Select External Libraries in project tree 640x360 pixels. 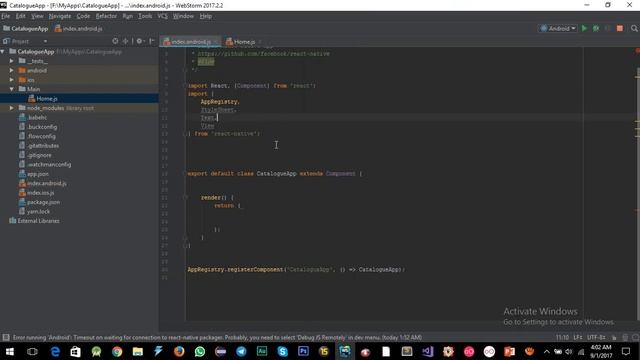click(38, 221)
